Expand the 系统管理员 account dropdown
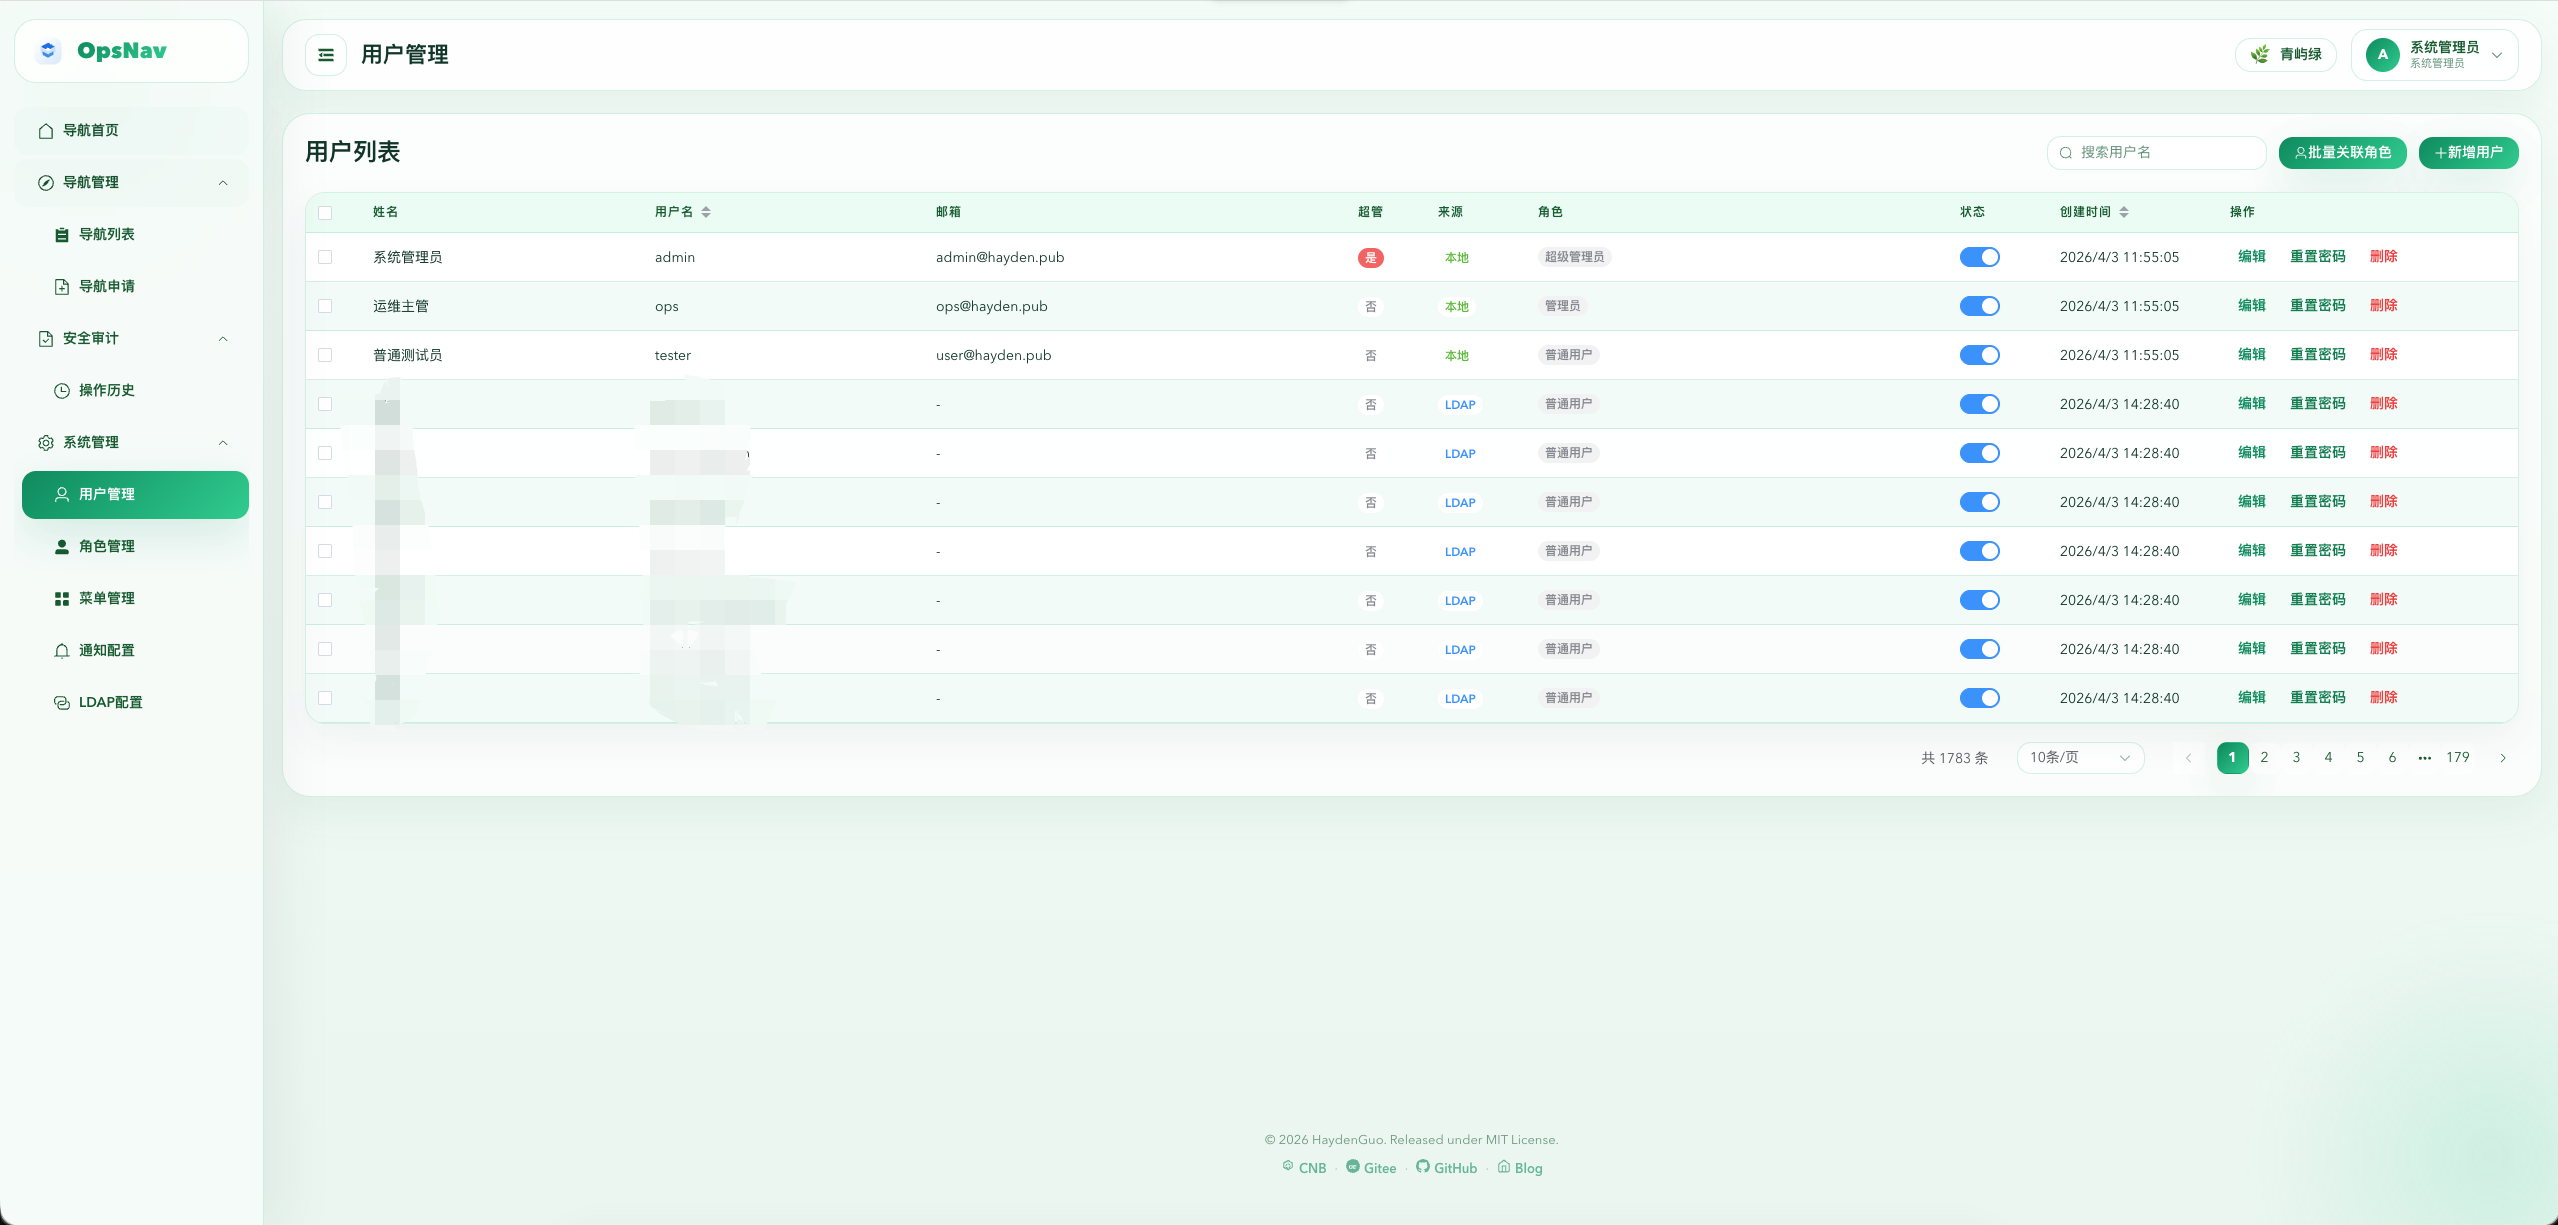This screenshot has width=2558, height=1225. [2497, 55]
